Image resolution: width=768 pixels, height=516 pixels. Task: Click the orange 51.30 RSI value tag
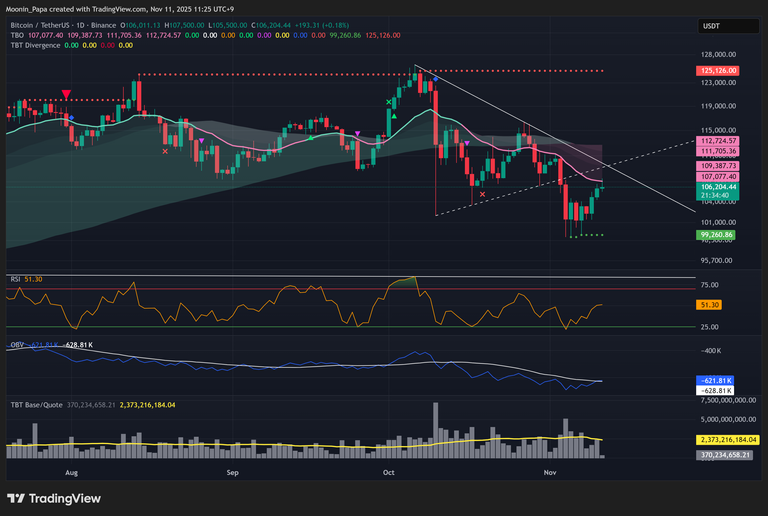coord(710,304)
